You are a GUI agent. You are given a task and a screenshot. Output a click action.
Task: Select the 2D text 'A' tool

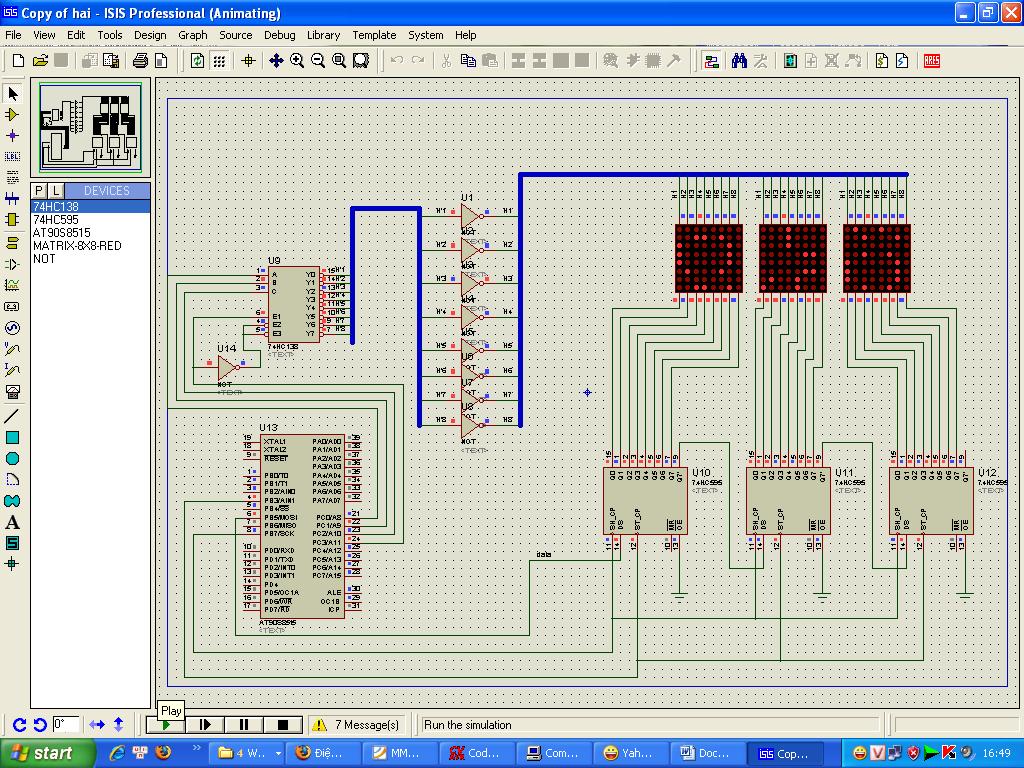(x=13, y=522)
